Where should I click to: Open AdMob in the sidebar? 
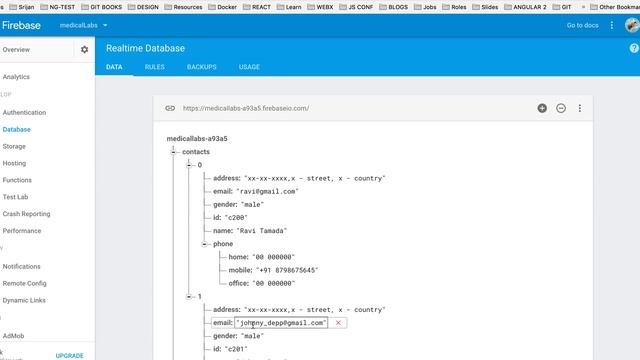(x=13, y=336)
